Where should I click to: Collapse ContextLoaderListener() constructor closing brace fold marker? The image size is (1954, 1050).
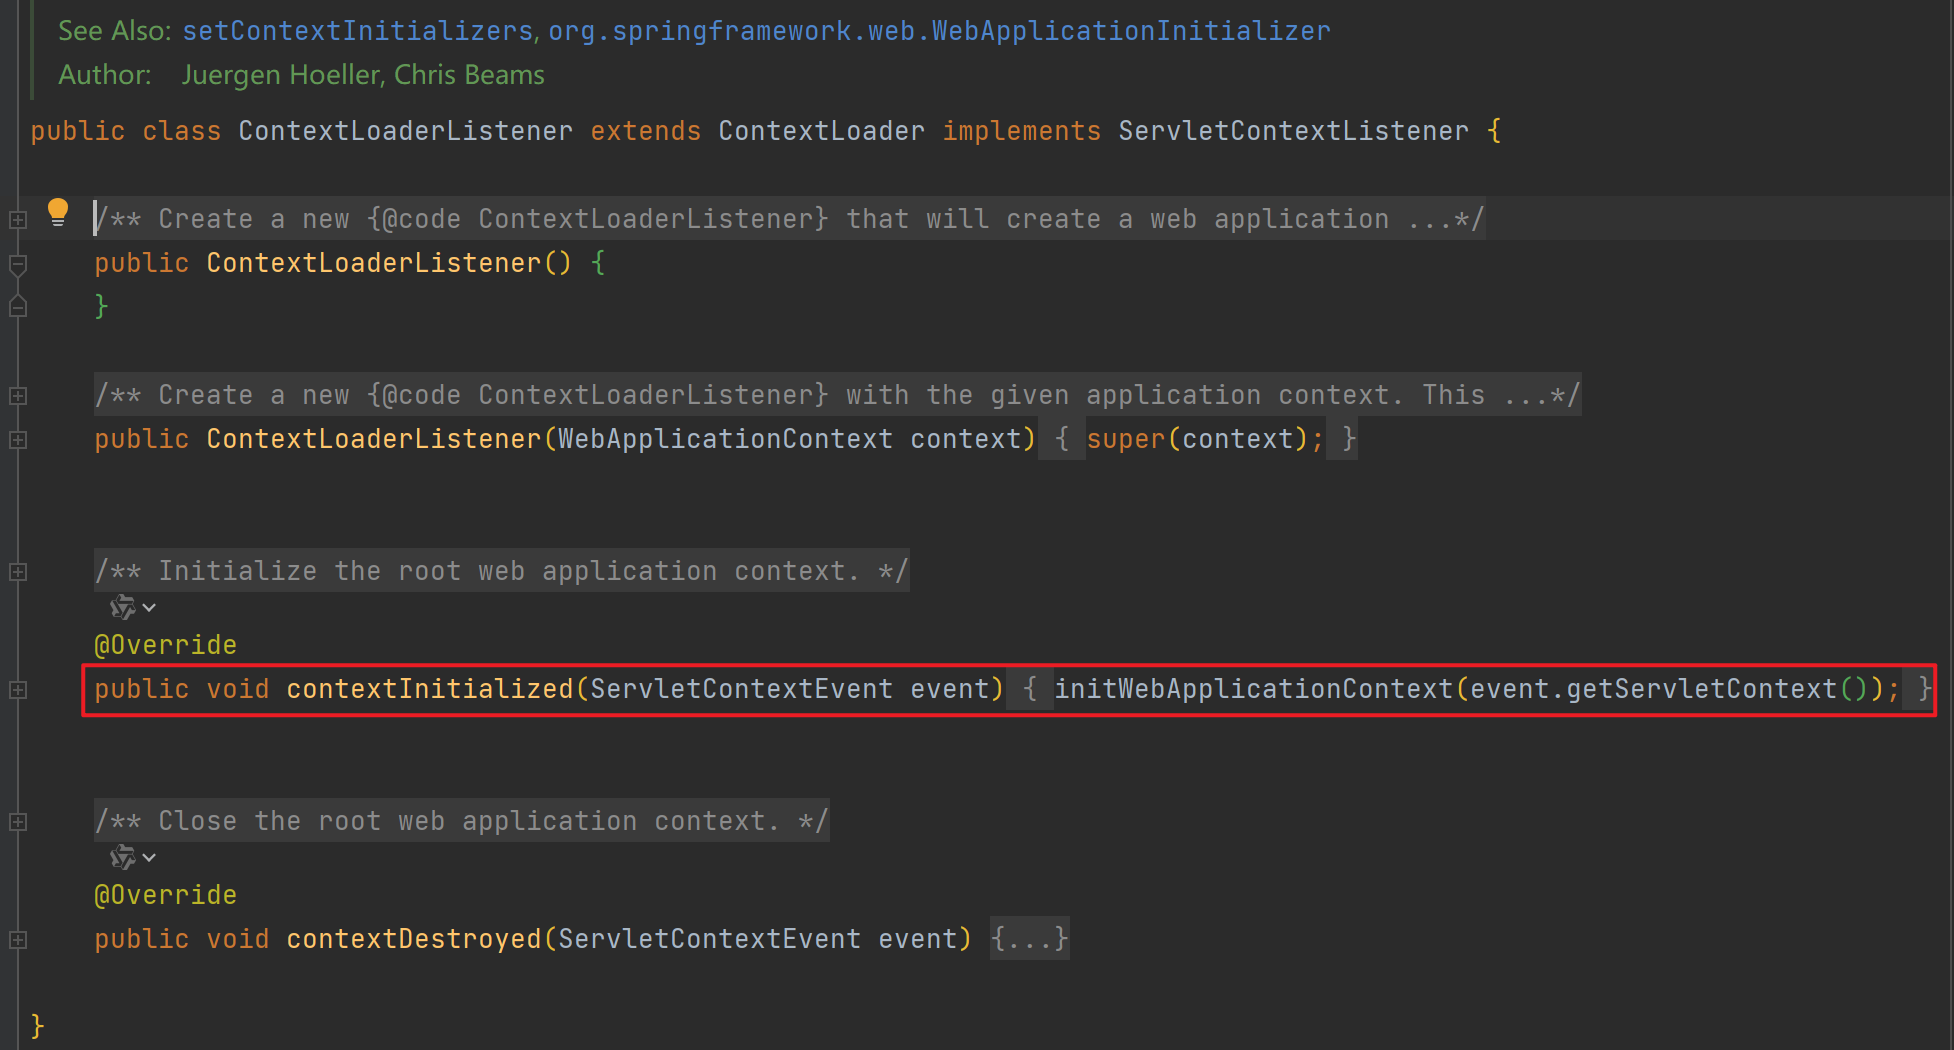coord(18,307)
